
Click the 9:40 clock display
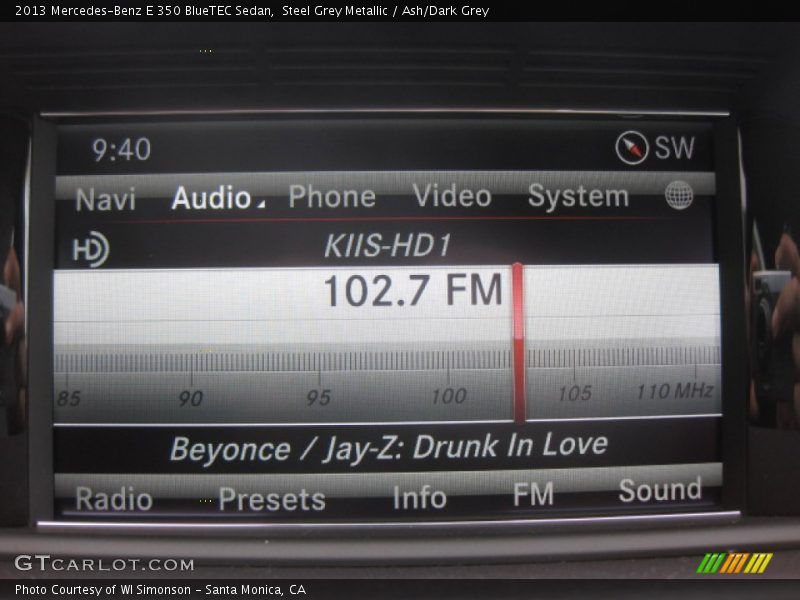pos(121,149)
